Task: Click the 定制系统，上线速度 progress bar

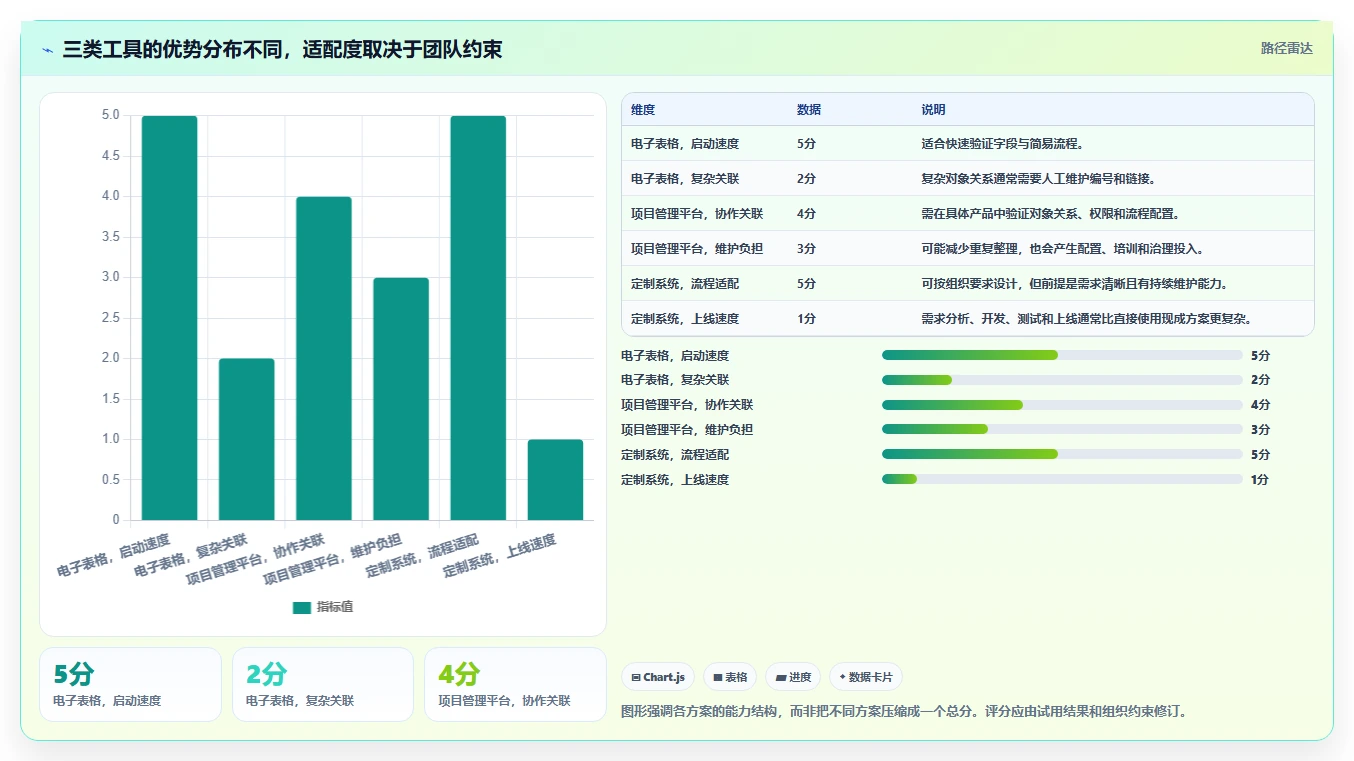Action: click(x=1062, y=479)
